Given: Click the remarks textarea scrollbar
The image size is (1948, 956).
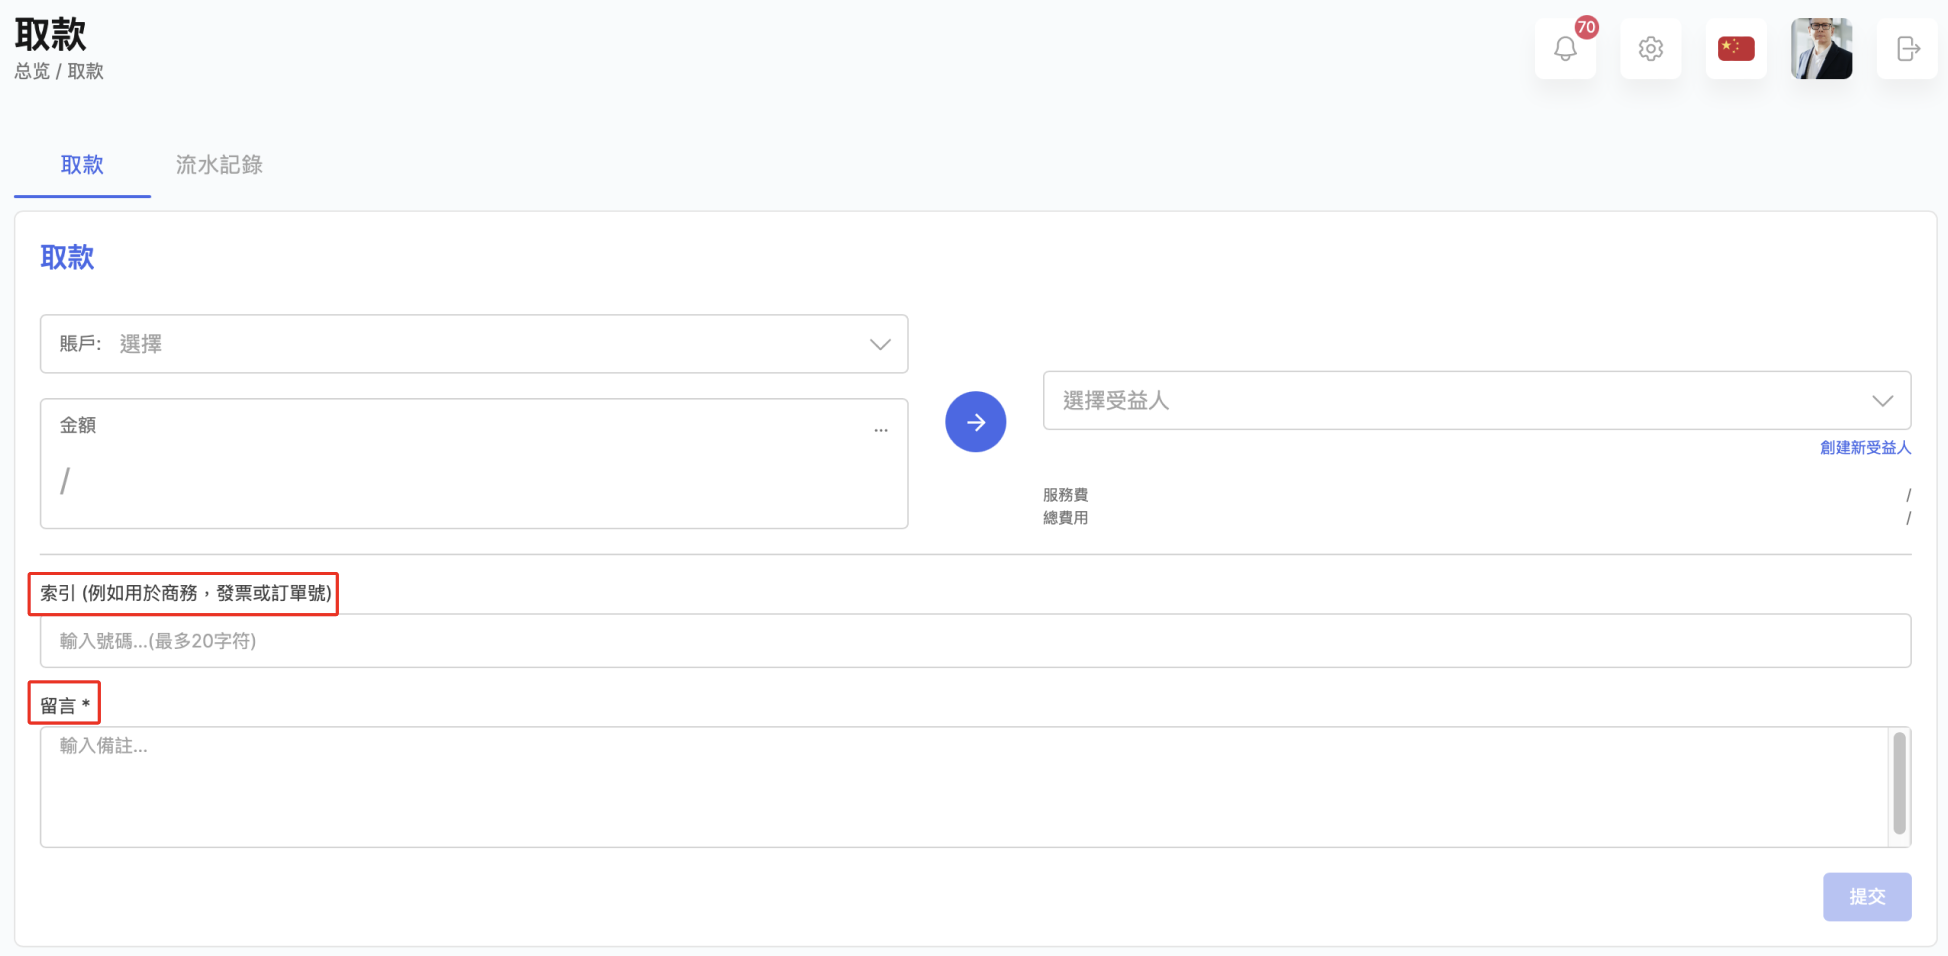Looking at the screenshot, I should point(1899,783).
